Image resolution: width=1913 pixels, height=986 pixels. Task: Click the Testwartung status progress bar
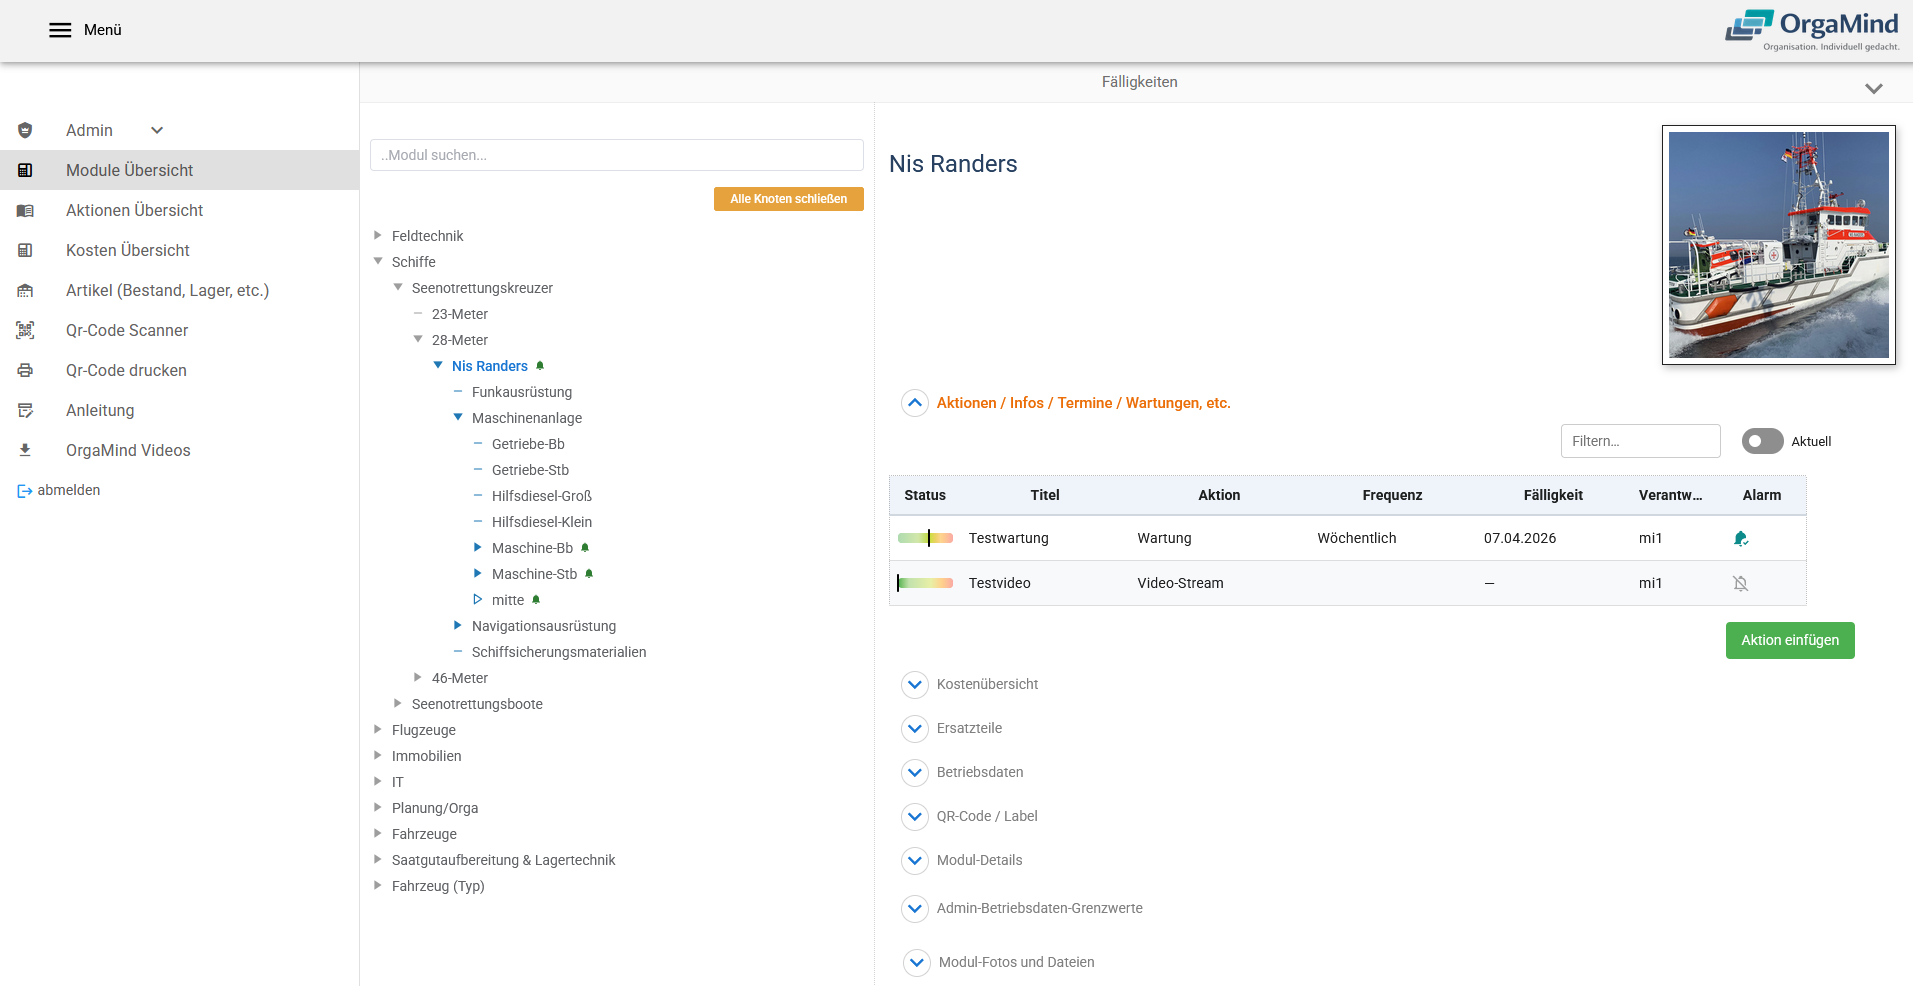click(925, 538)
